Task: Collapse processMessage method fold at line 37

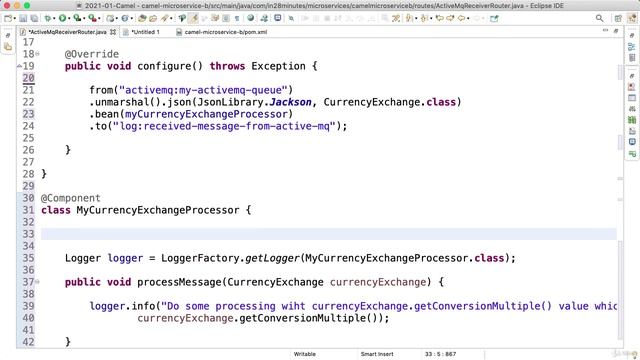Action: 38,282
